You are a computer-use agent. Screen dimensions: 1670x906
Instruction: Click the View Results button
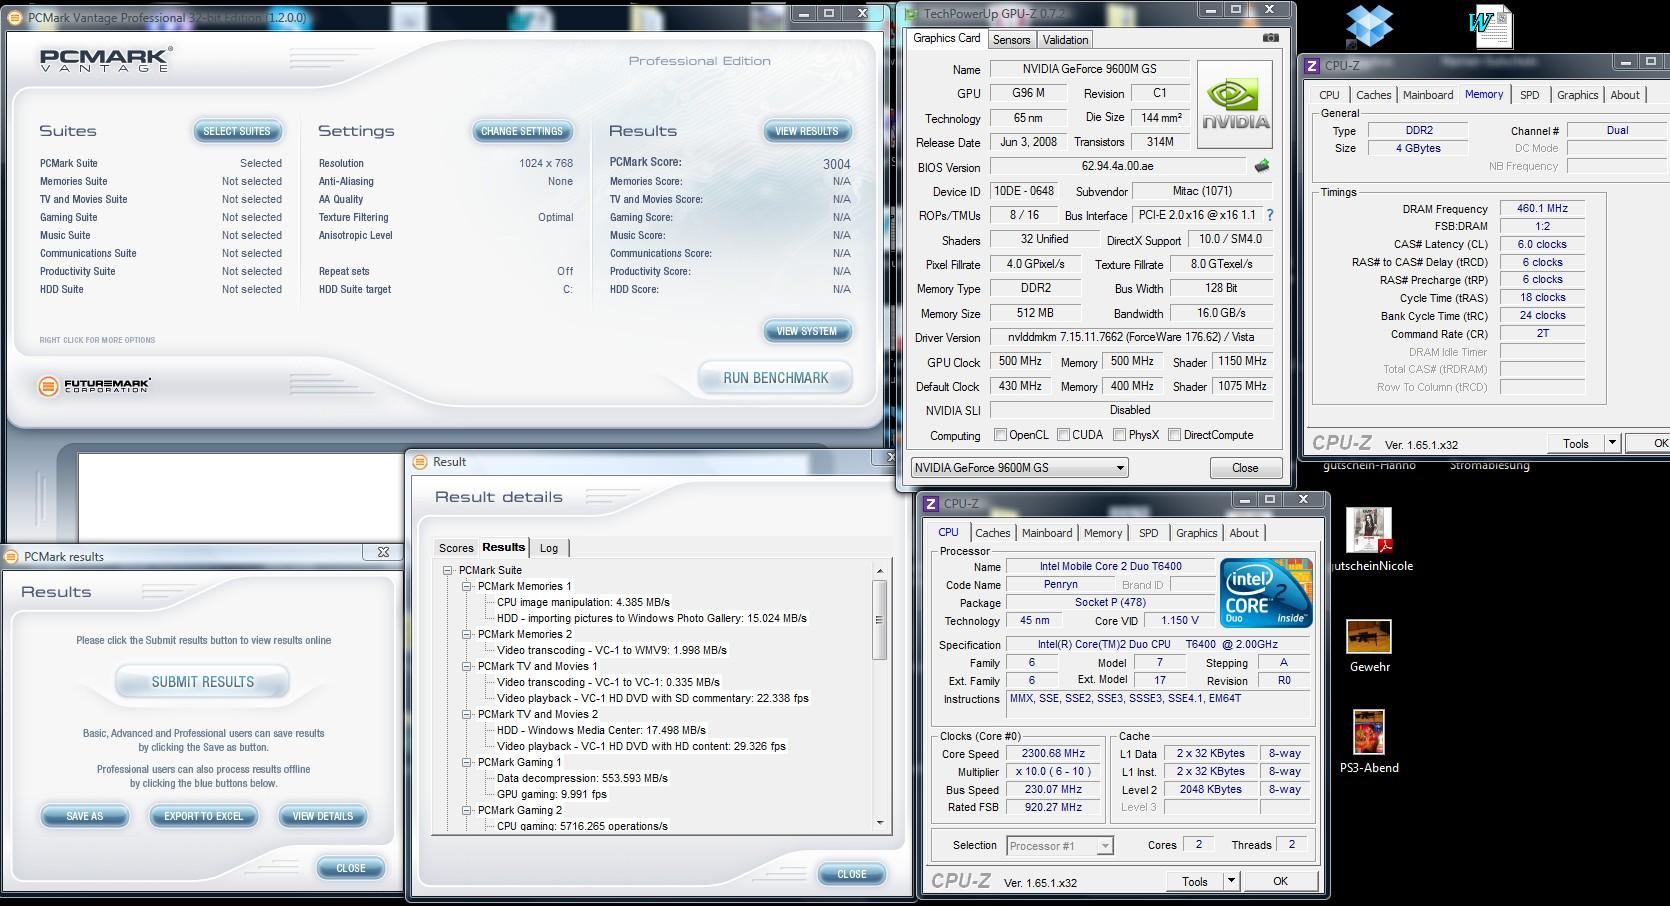pos(807,131)
